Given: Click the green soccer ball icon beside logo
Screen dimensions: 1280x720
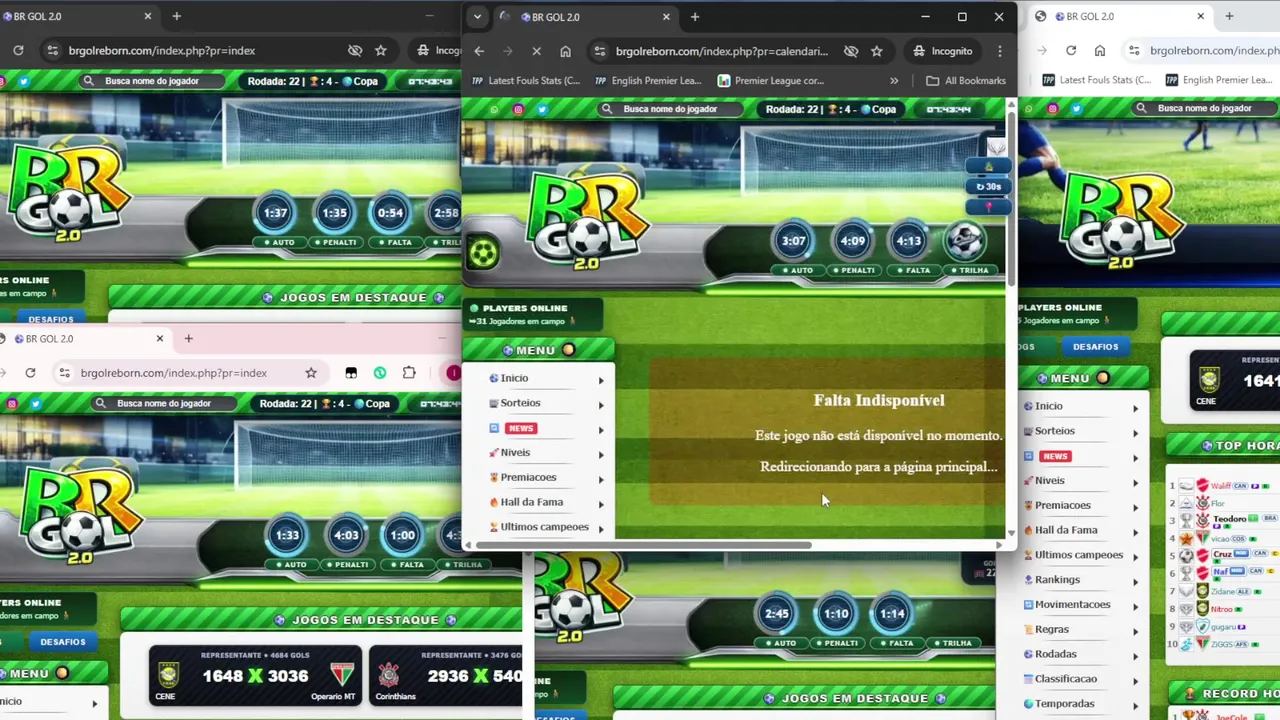Looking at the screenshot, I should tap(483, 252).
